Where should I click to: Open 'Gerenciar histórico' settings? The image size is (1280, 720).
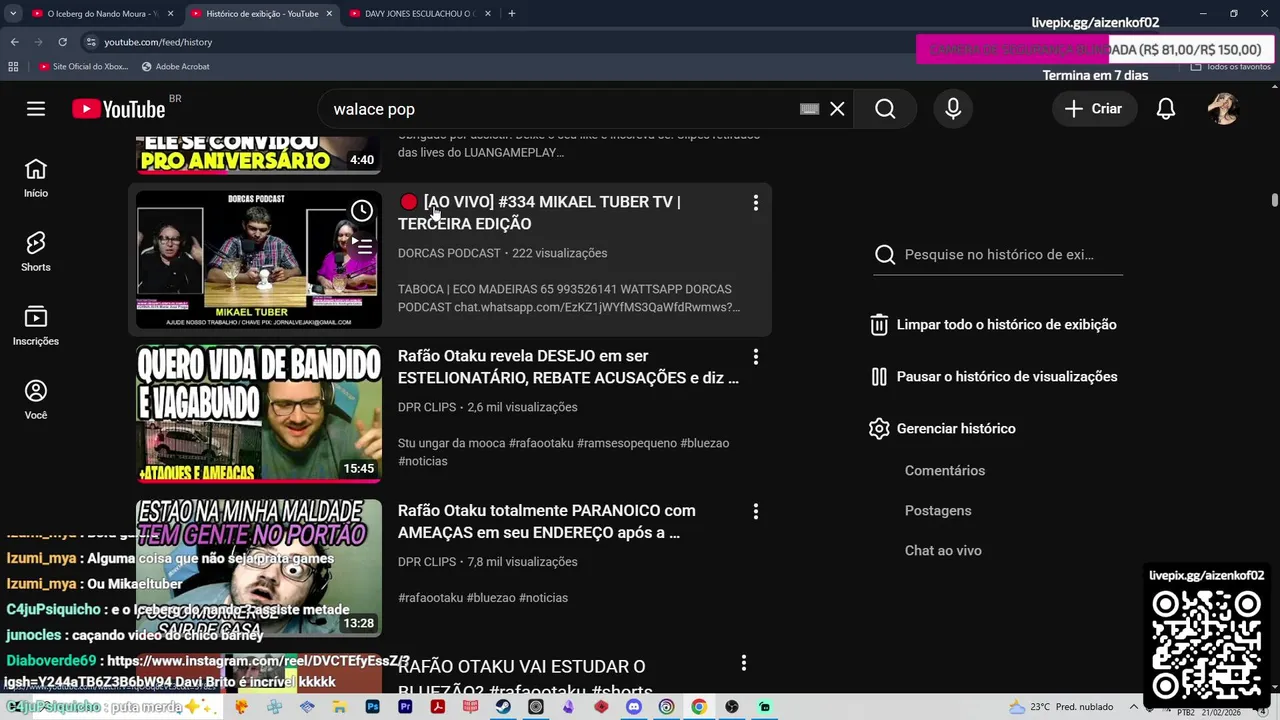tap(942, 429)
